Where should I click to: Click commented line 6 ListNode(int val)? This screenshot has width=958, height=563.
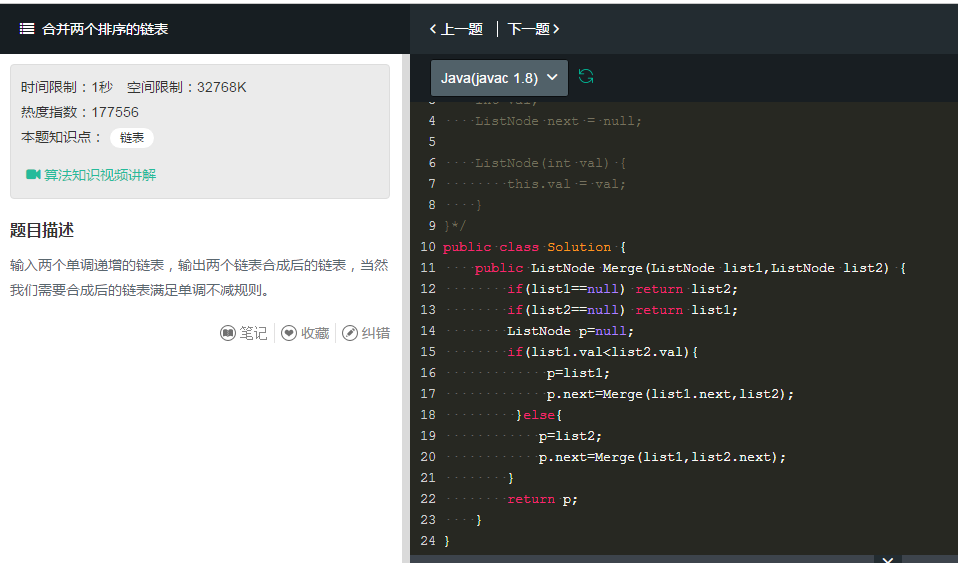pyautogui.click(x=550, y=163)
